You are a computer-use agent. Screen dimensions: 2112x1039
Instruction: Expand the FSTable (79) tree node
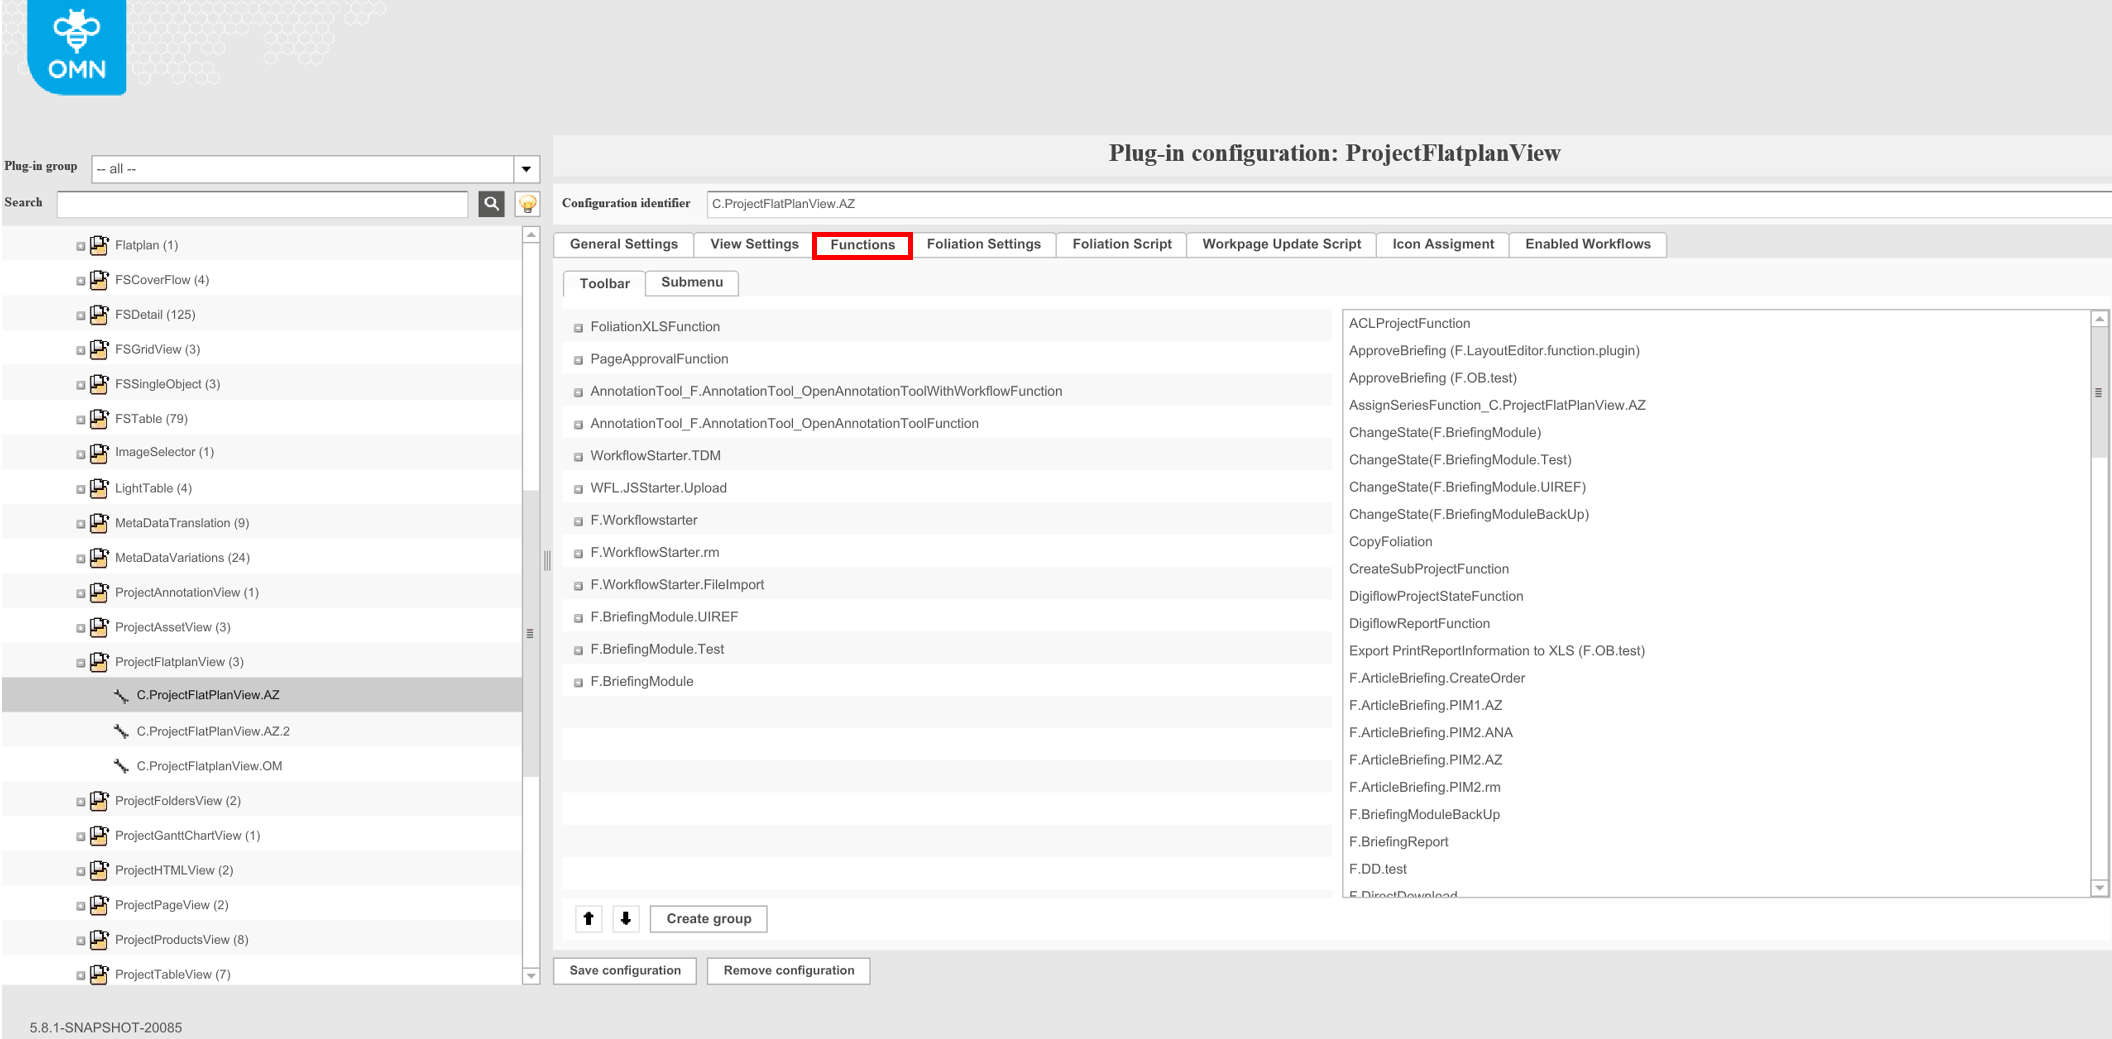pos(82,418)
